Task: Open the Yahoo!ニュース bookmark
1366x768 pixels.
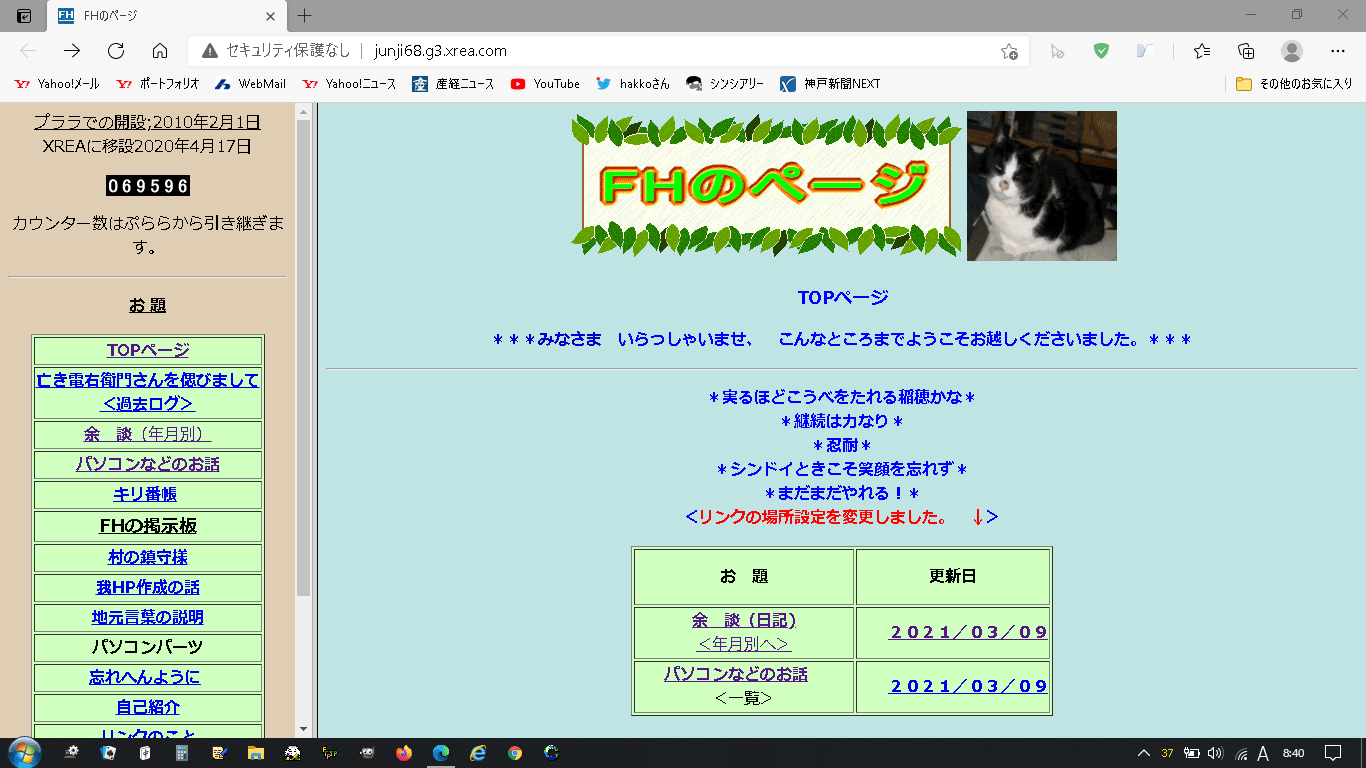Action: 349,84
